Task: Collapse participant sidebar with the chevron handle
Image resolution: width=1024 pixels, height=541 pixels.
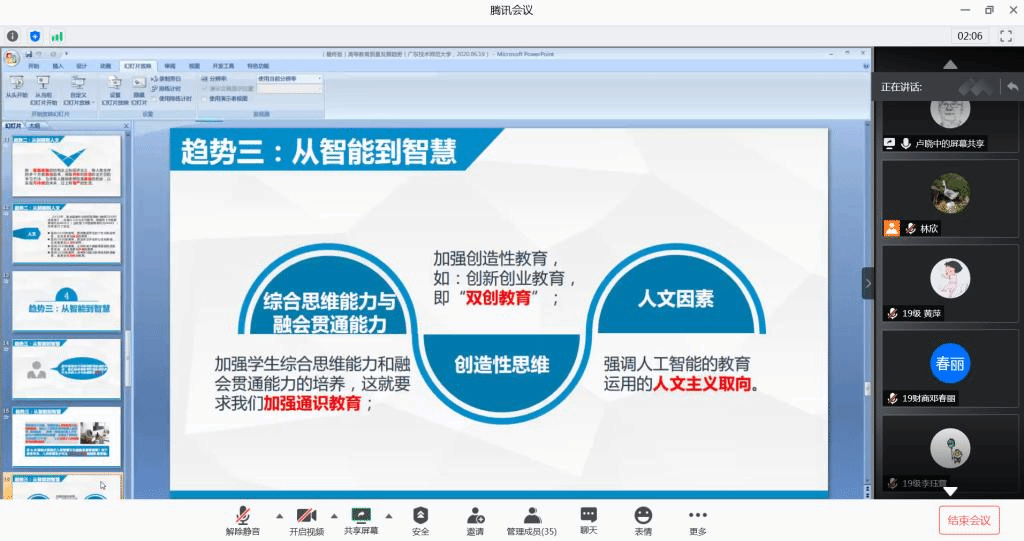Action: coord(867,283)
